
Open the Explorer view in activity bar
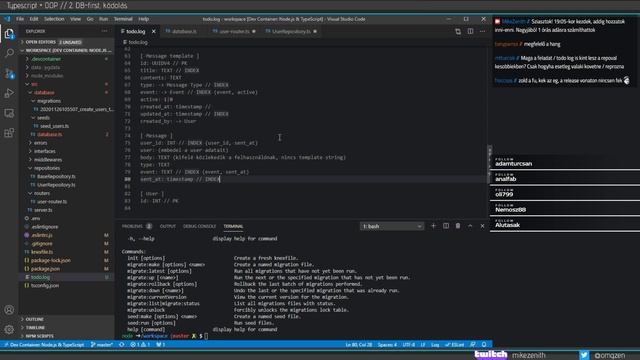(9, 34)
